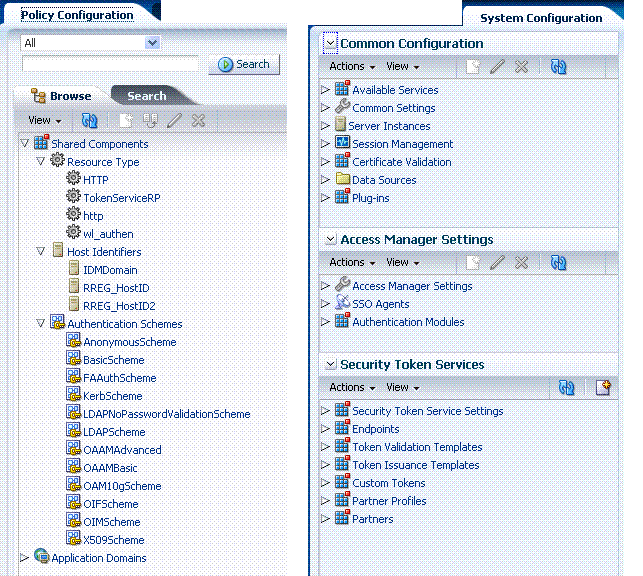This screenshot has width=643, height=576.
Task: Expand the Token Issuance Templates node
Action: click(x=325, y=465)
